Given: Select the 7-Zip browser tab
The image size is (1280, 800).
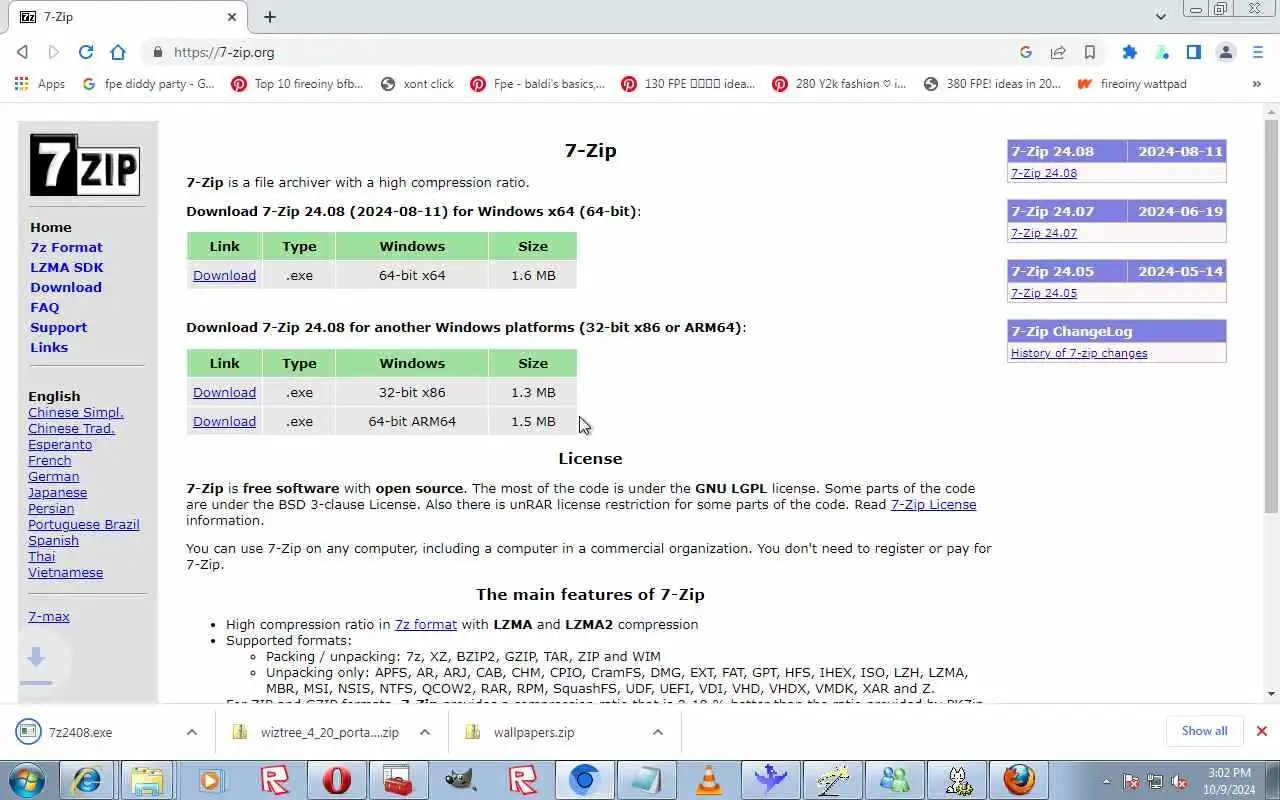Looking at the screenshot, I should coord(130,17).
